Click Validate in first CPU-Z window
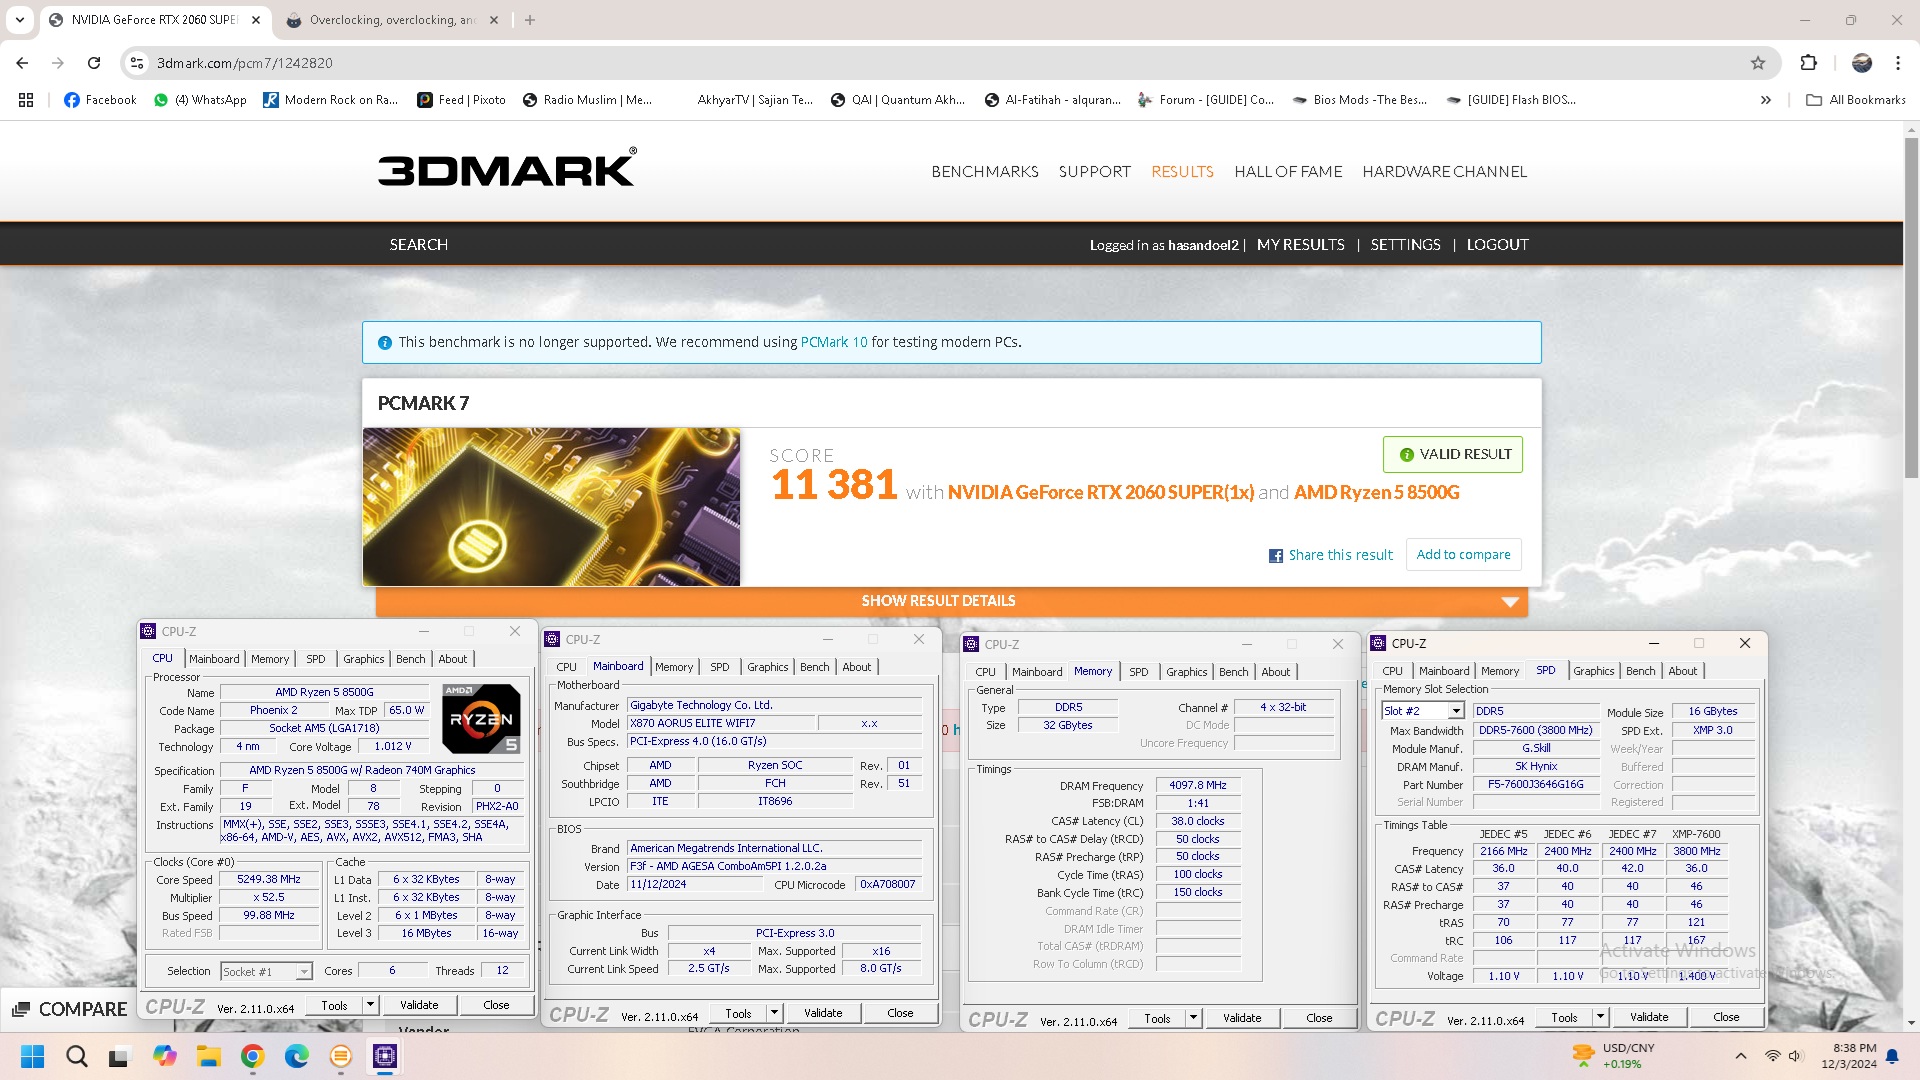This screenshot has height=1080, width=1920. point(419,1005)
